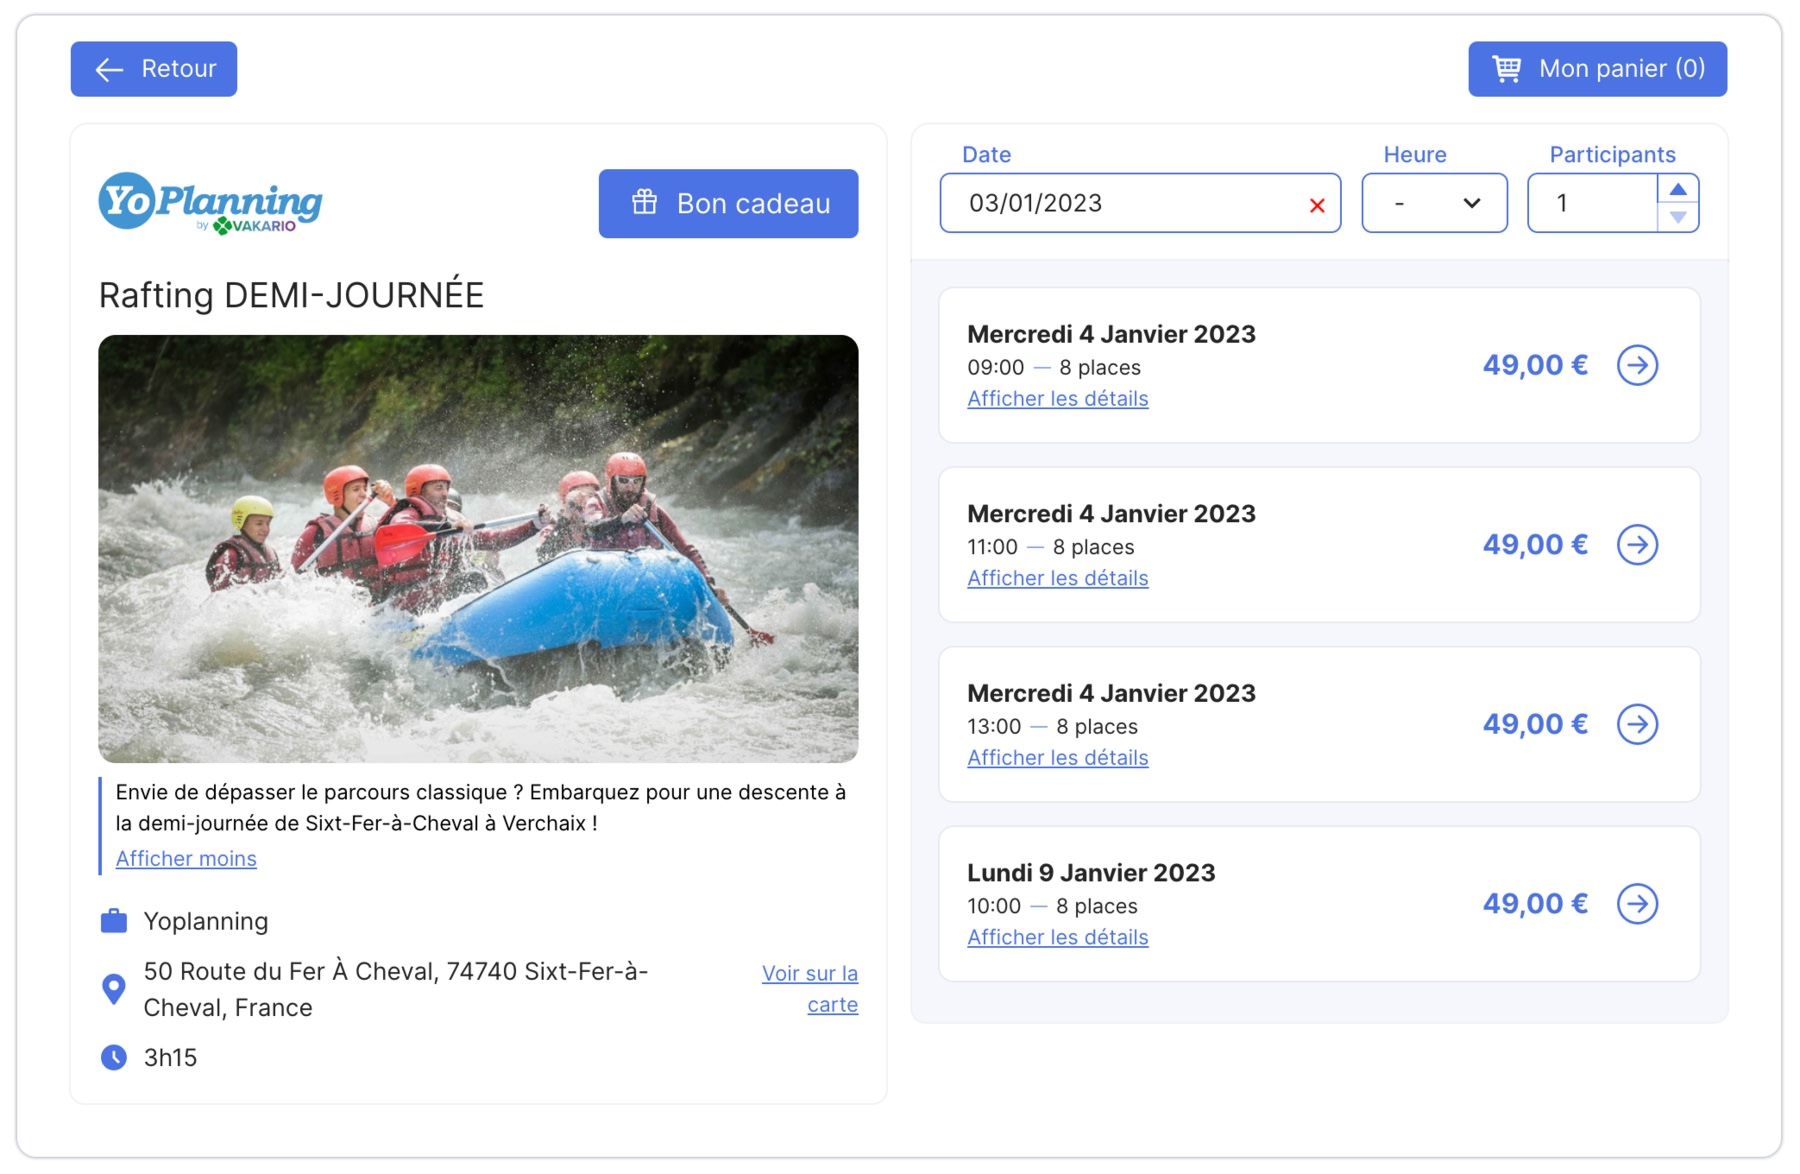Clear the date with the red X
This screenshot has width=1800, height=1174.
coord(1317,205)
